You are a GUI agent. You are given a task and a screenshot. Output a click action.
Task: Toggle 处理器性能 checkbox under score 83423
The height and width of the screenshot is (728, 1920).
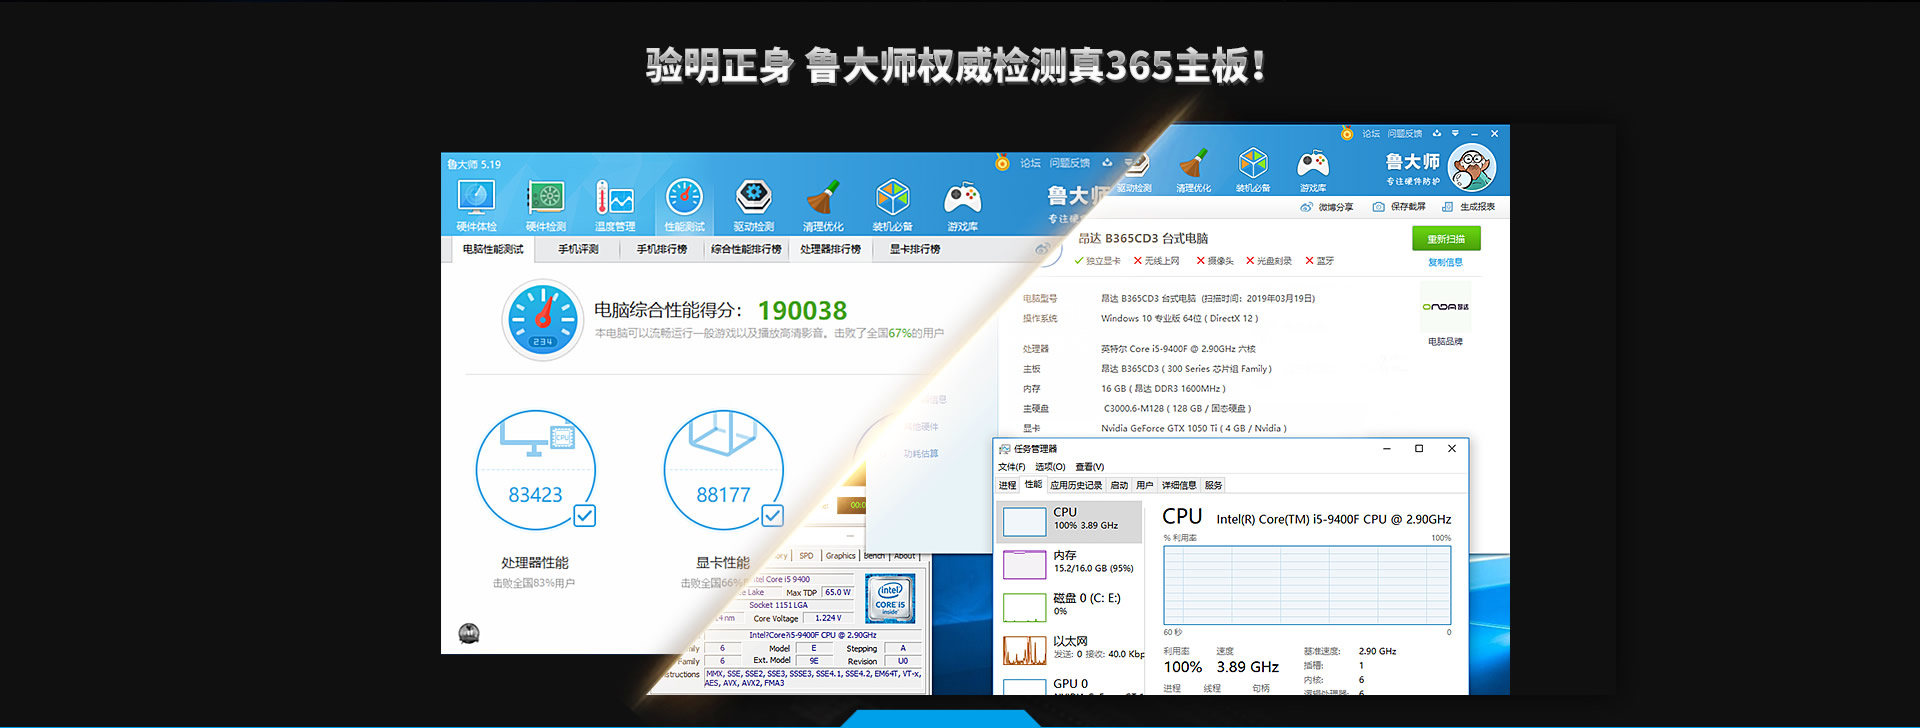(585, 516)
